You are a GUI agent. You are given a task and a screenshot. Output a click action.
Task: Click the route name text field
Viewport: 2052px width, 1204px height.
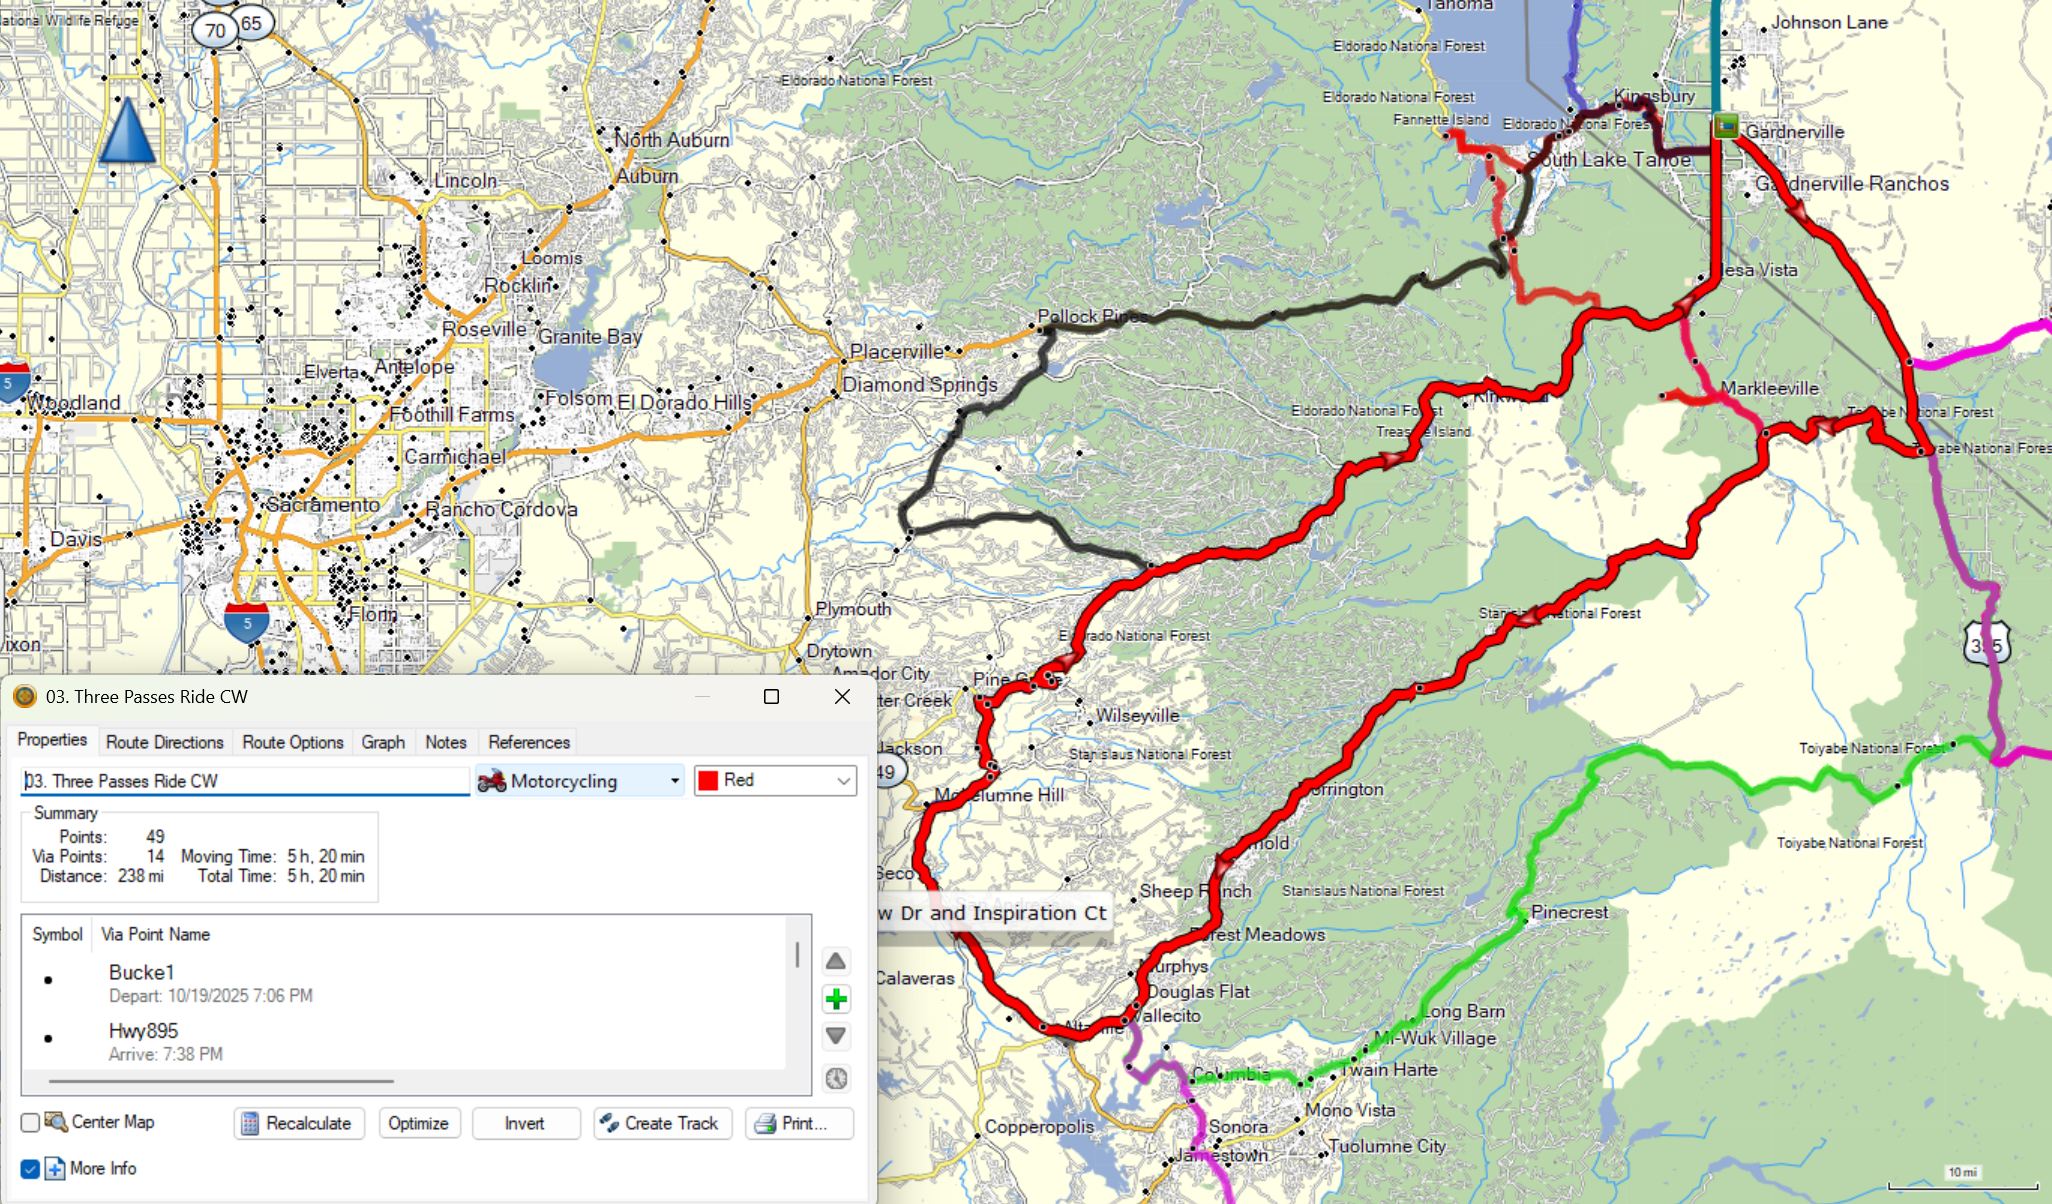click(244, 781)
